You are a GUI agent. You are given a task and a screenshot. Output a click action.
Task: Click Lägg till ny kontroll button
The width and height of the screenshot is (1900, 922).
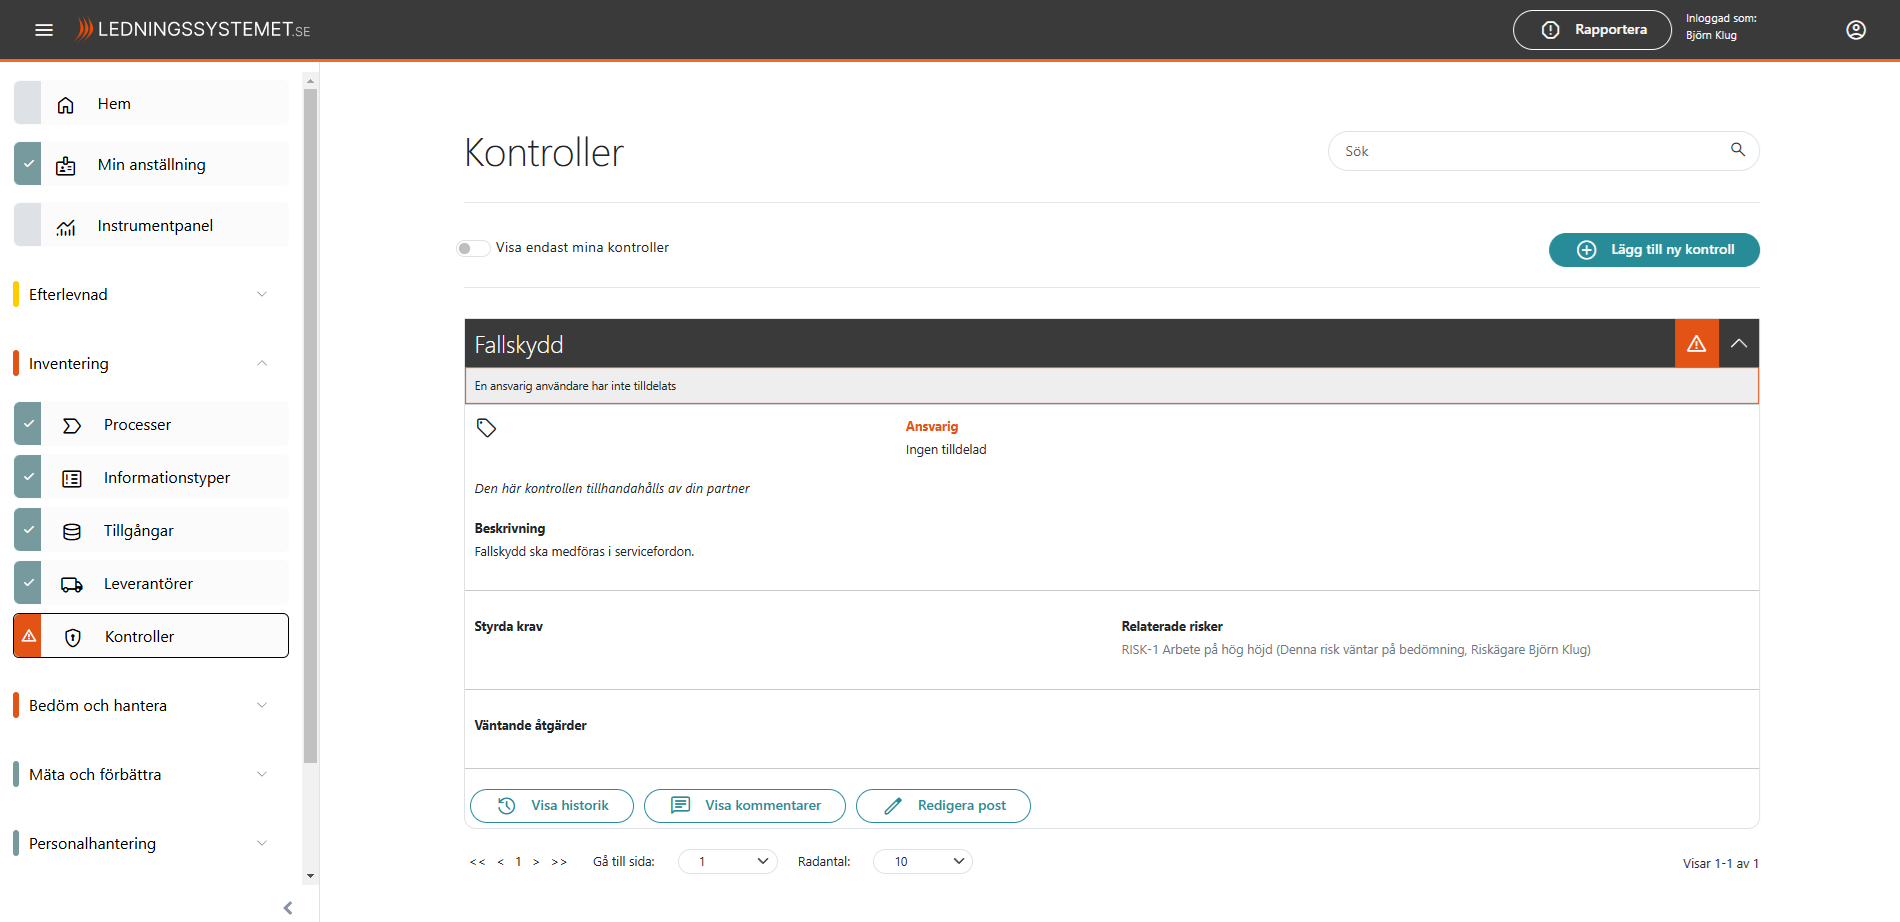1653,250
